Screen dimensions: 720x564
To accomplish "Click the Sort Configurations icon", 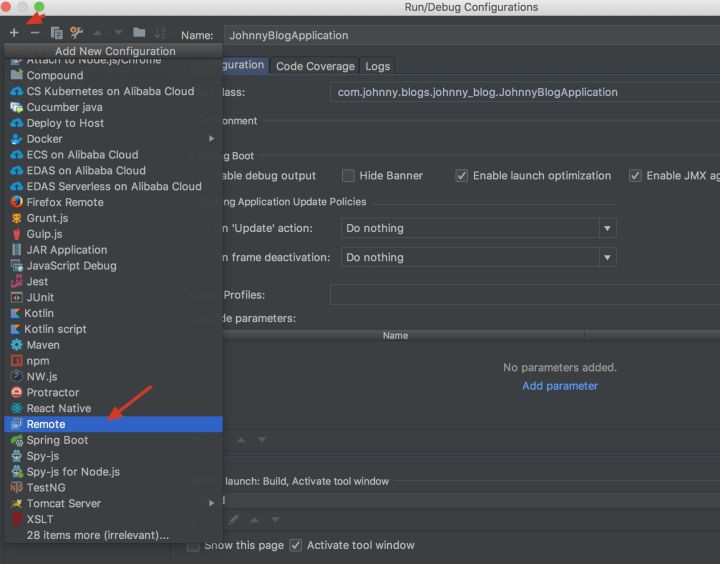I will [160, 33].
